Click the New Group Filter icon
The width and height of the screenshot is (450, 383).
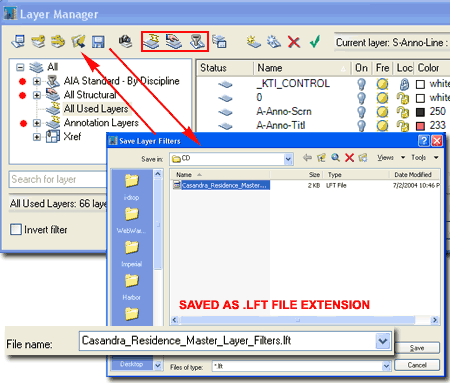pos(174,42)
